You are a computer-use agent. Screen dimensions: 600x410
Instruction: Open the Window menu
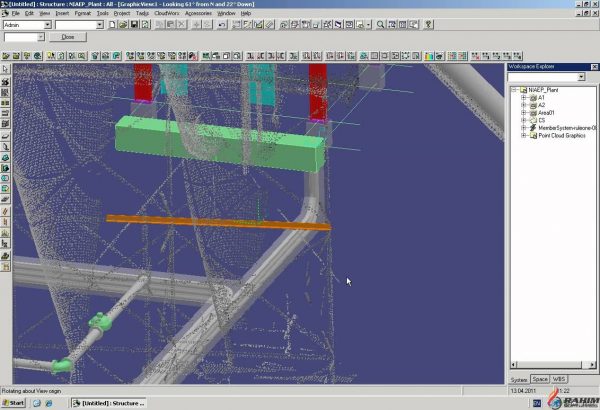click(226, 13)
